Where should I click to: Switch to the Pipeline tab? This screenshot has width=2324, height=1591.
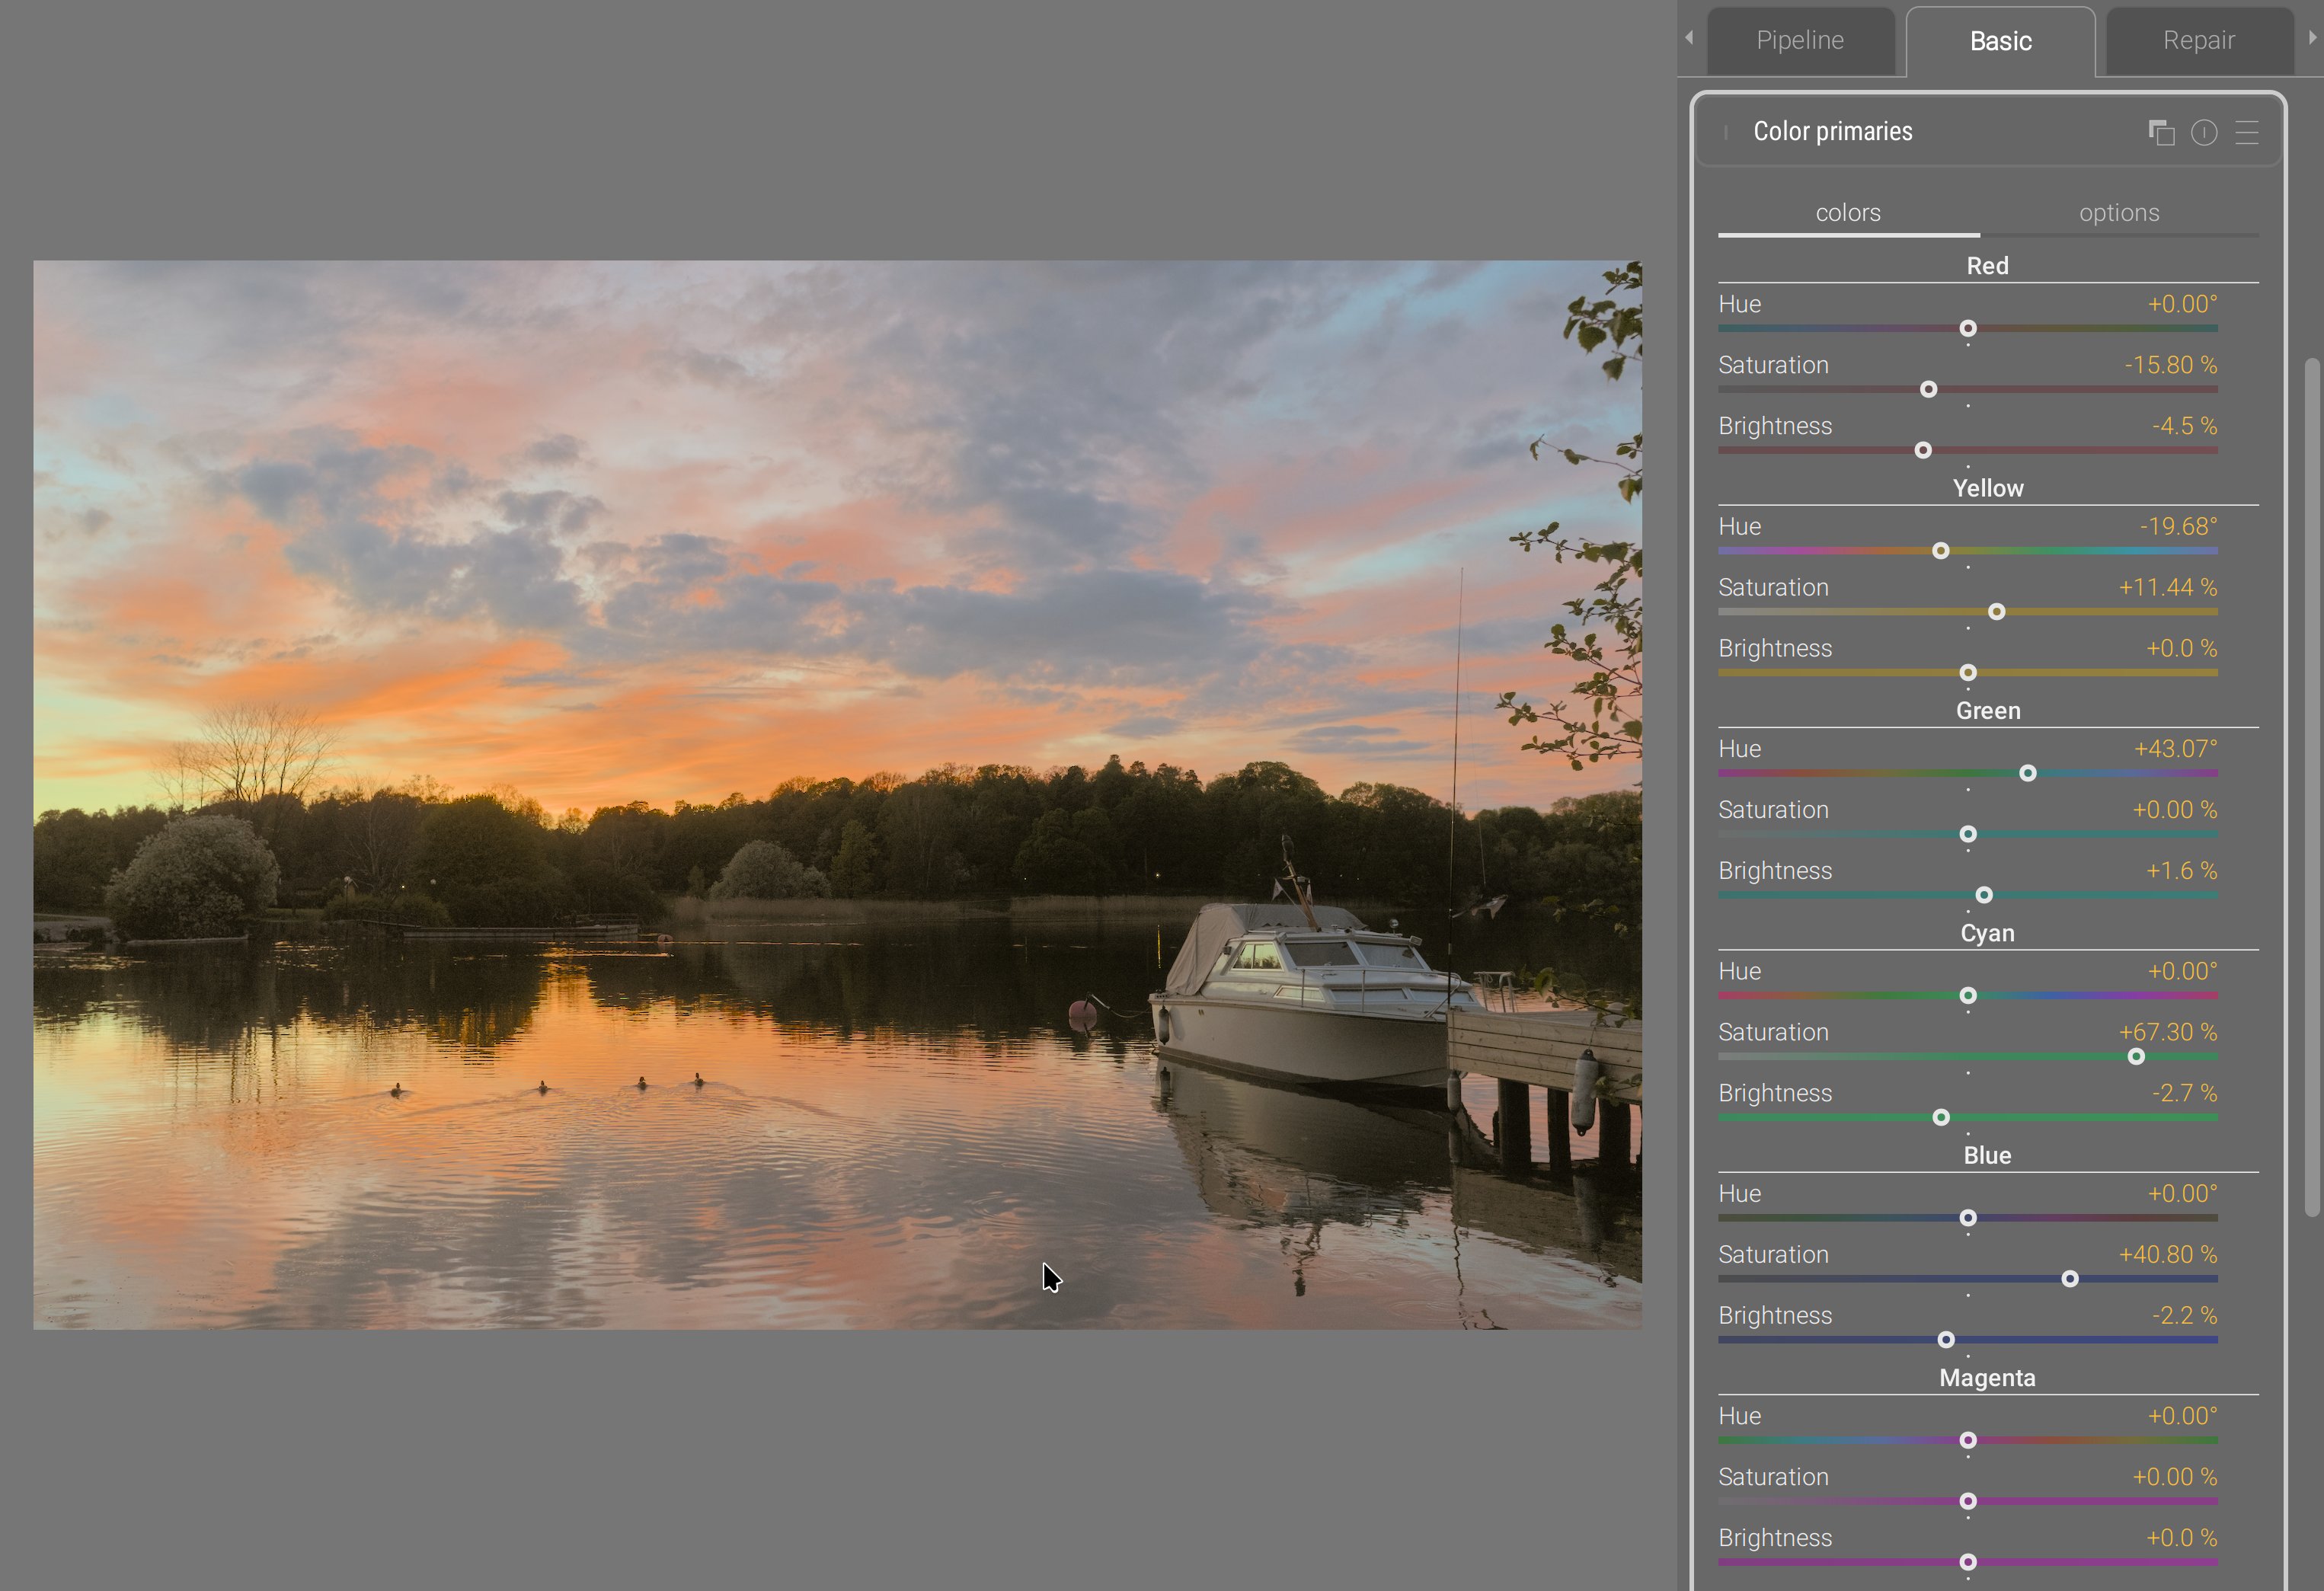click(x=1799, y=41)
